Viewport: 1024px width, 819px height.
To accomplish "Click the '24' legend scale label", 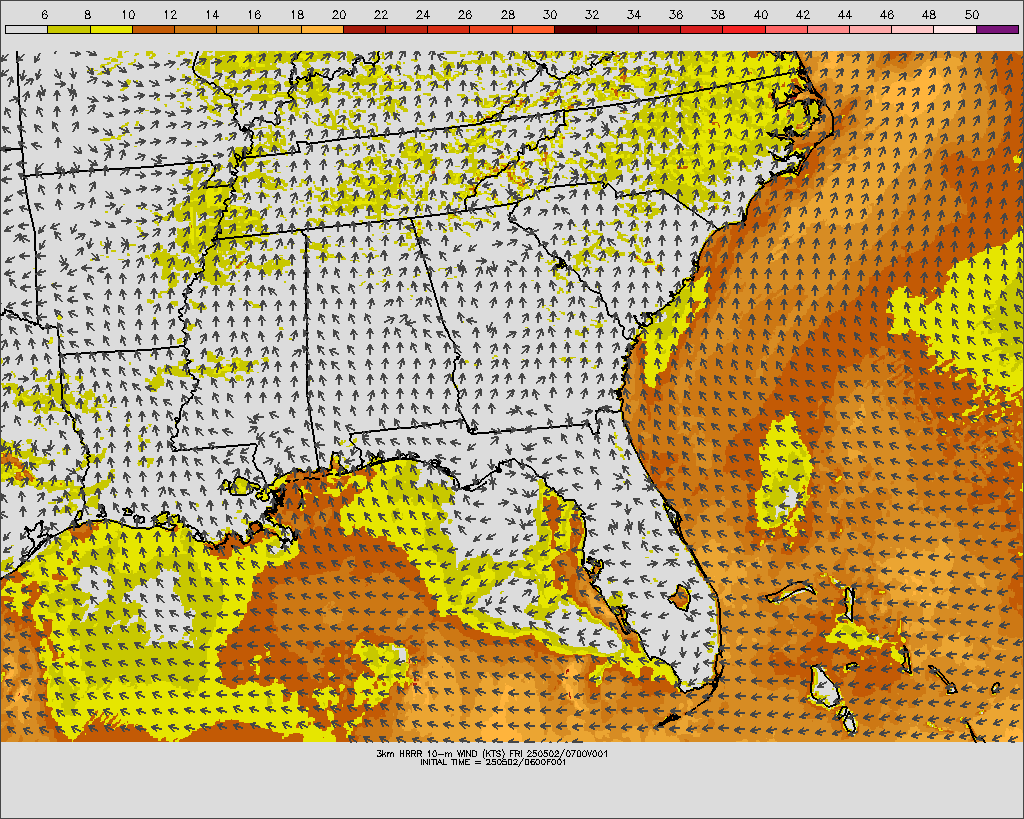I will tap(423, 14).
